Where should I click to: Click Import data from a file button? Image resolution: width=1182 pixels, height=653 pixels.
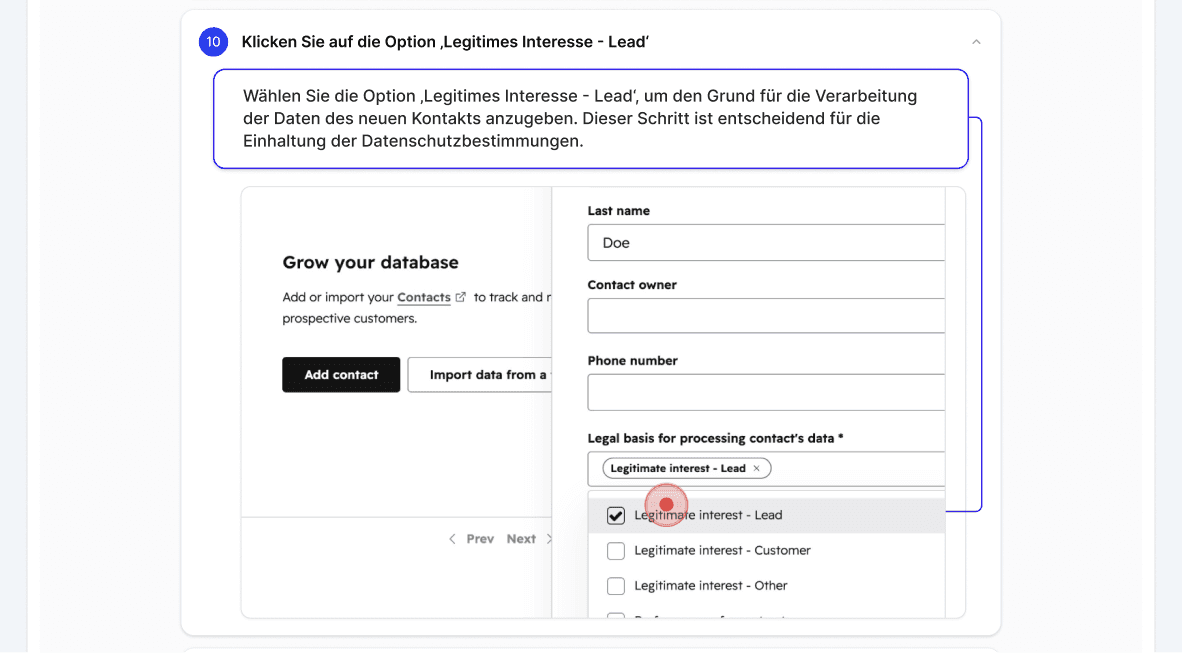(480, 375)
